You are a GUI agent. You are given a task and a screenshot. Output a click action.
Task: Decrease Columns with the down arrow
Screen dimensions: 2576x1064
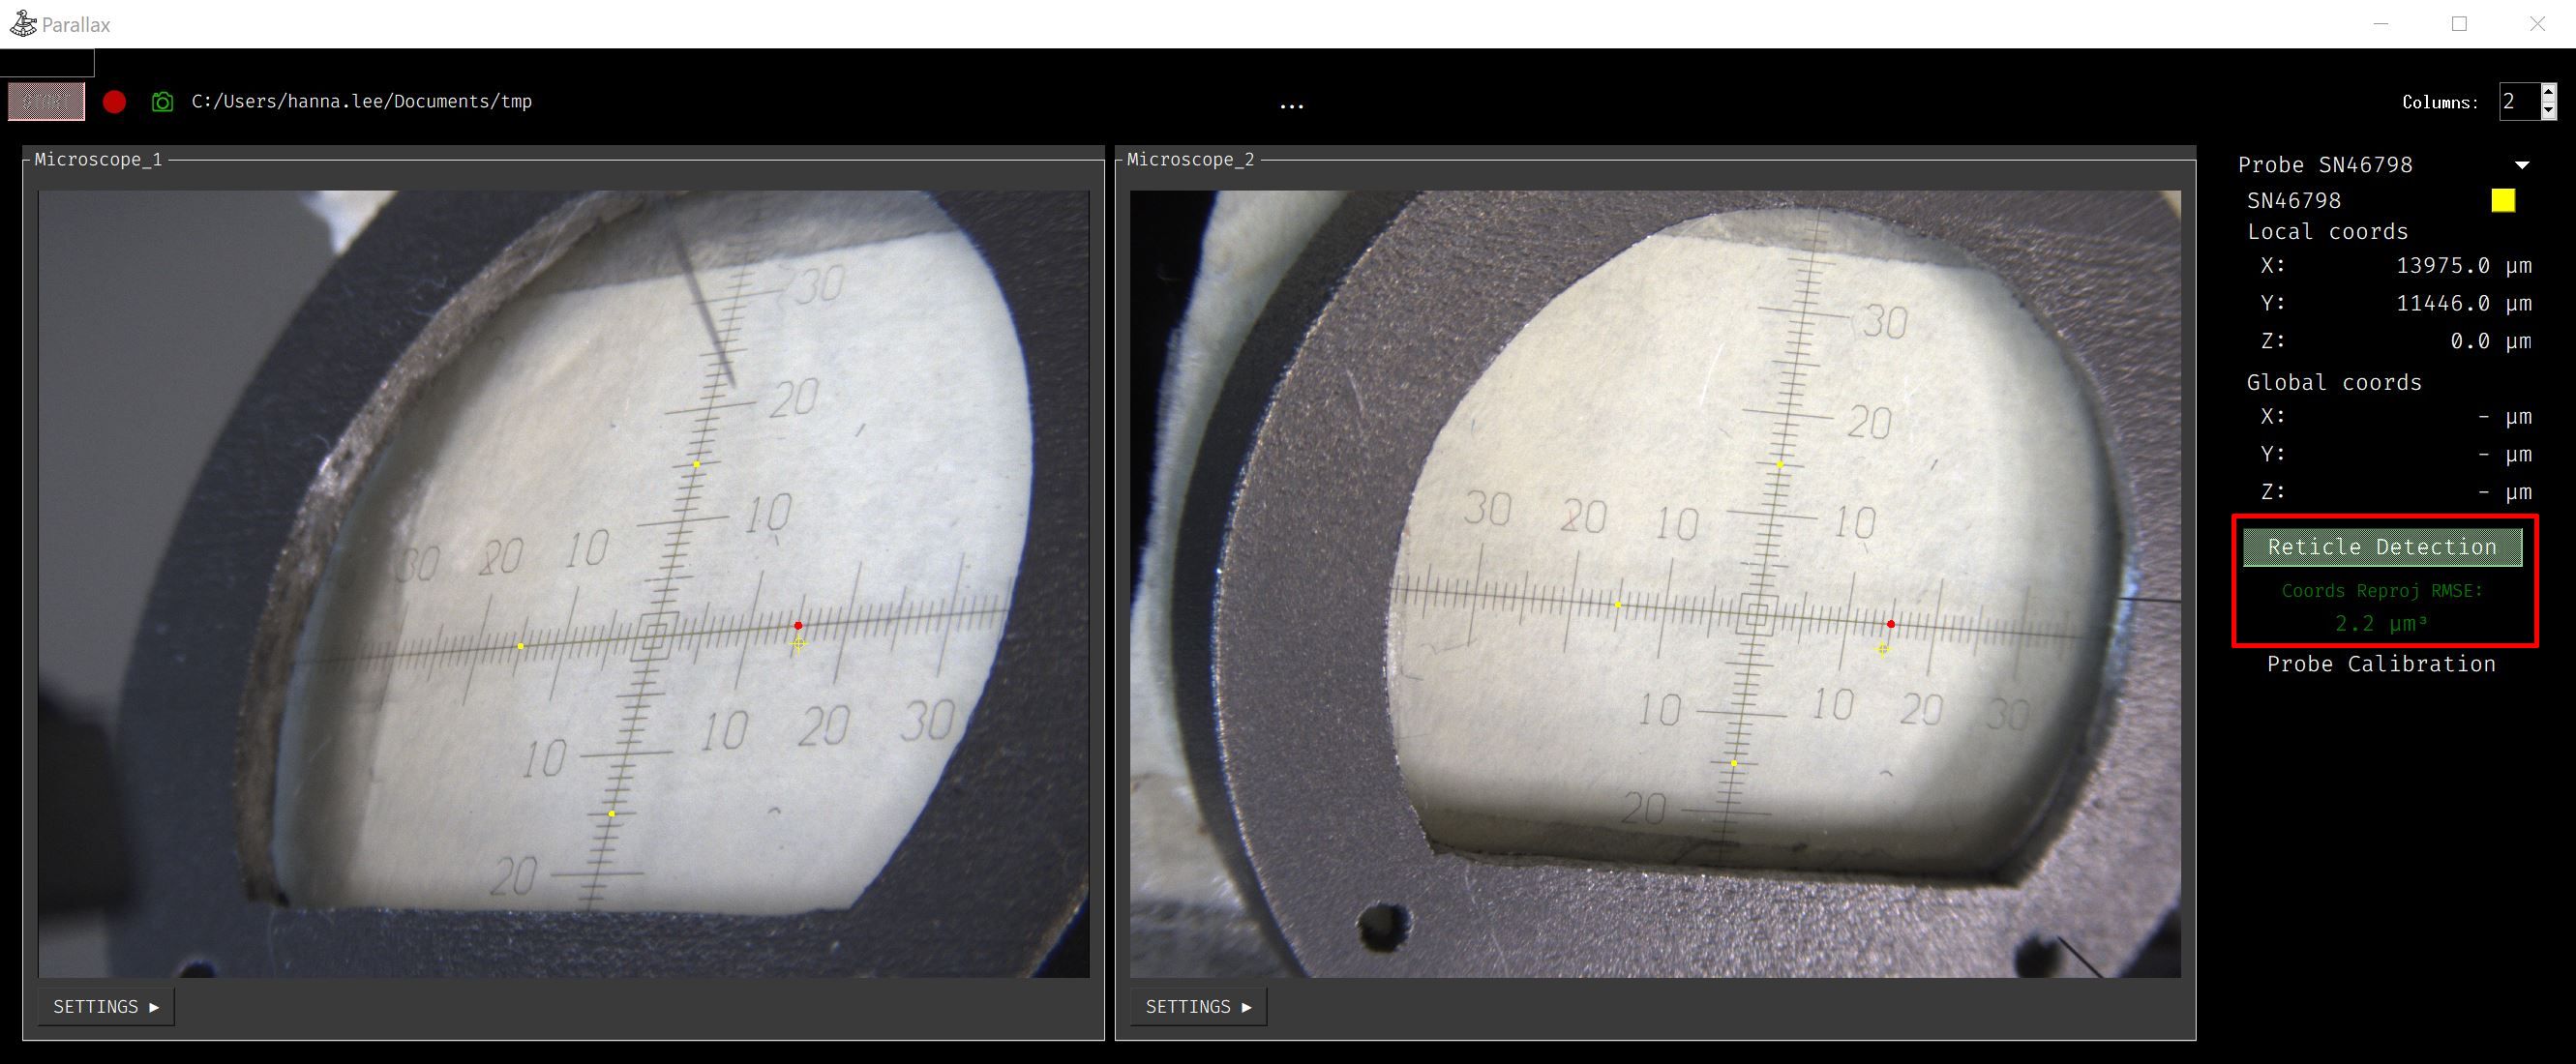(2548, 111)
